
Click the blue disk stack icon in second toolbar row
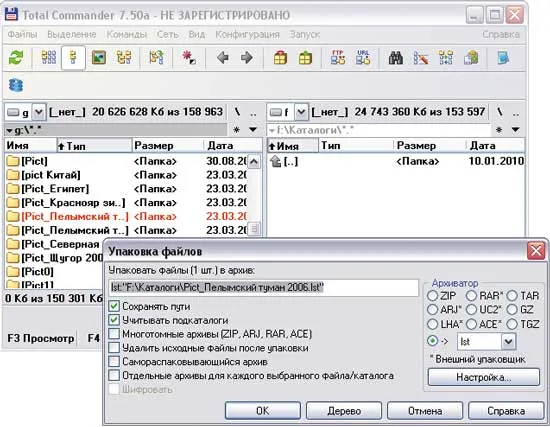click(x=15, y=85)
